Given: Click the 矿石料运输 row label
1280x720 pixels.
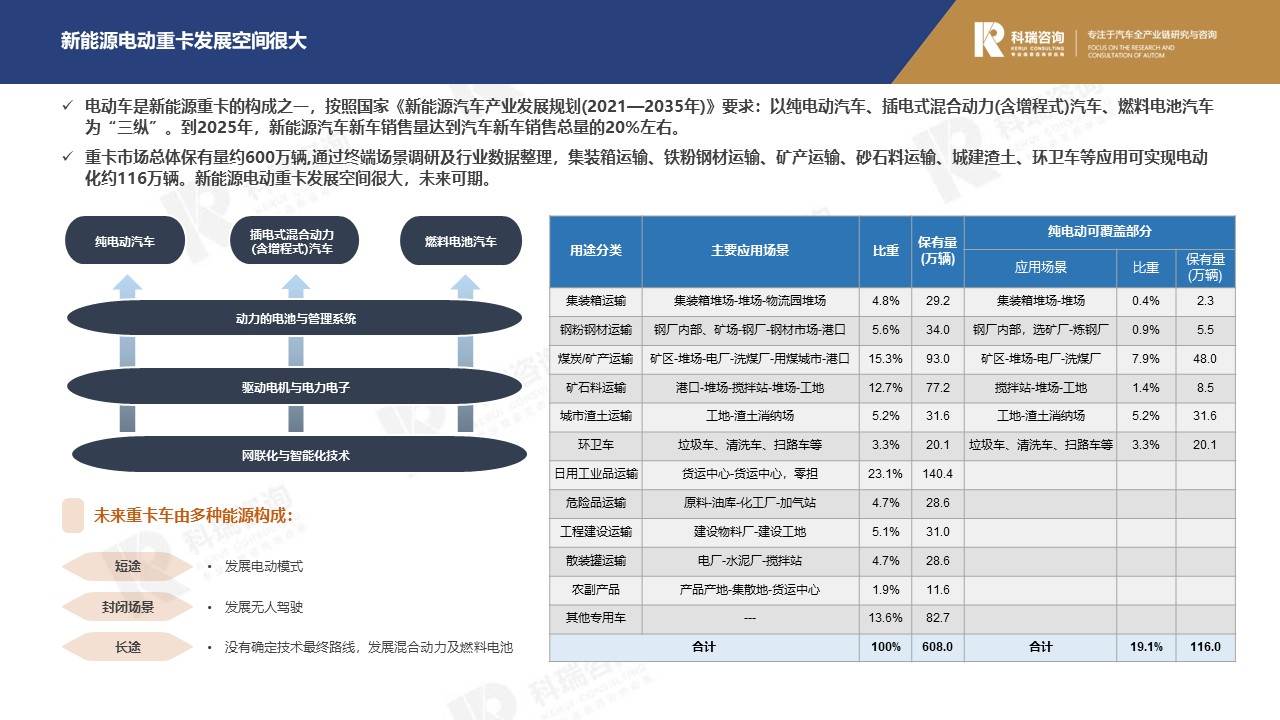Looking at the screenshot, I should (x=596, y=387).
